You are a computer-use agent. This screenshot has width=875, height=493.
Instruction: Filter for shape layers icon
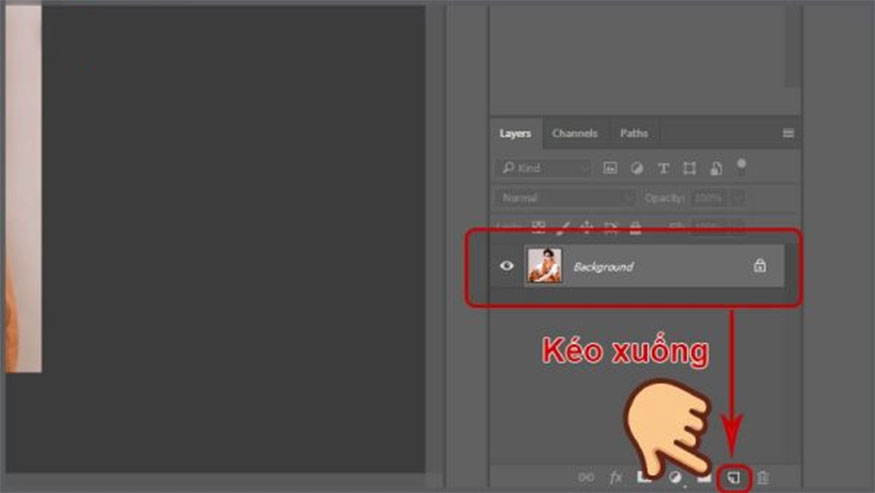tap(690, 169)
